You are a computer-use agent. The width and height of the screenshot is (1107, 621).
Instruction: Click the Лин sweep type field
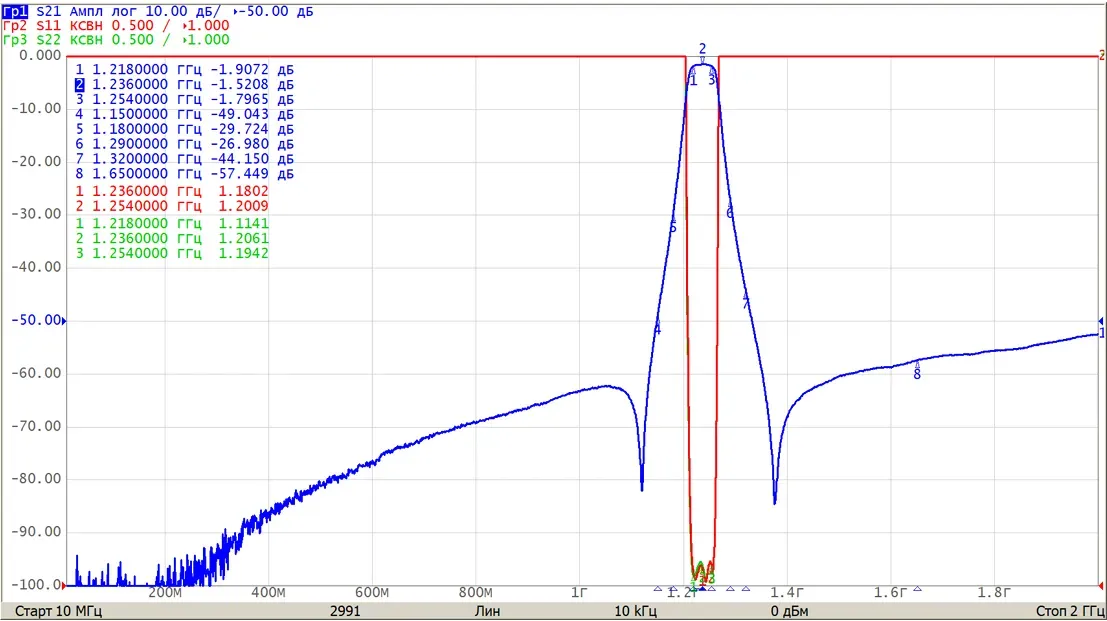pos(487,611)
